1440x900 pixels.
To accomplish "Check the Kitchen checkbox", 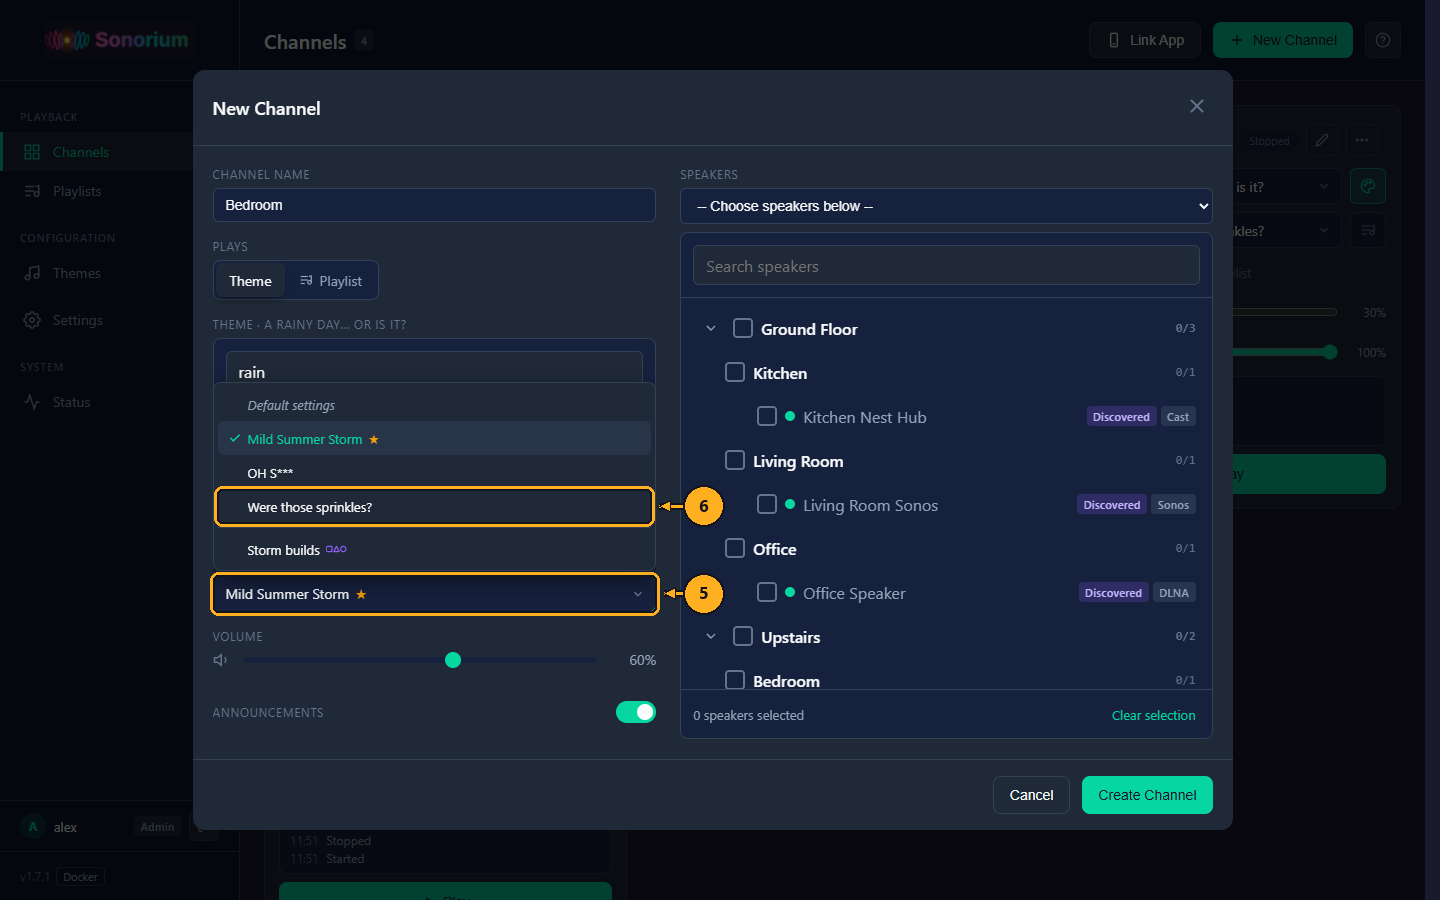I will pyautogui.click(x=735, y=372).
